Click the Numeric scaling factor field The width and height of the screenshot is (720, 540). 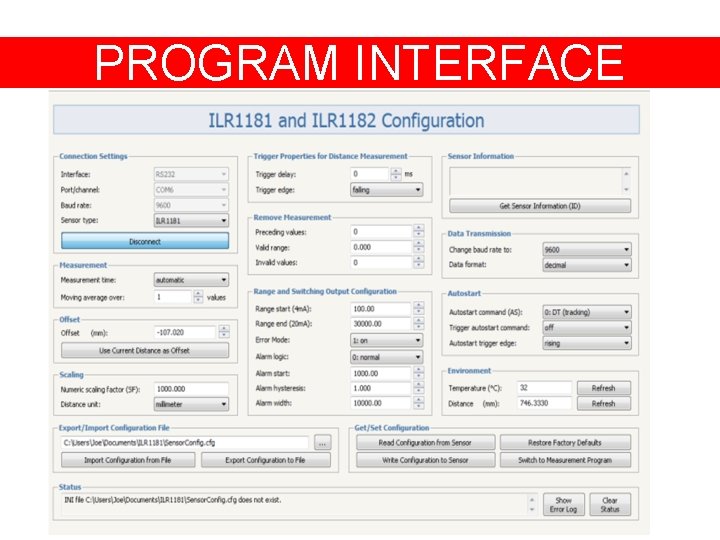click(x=191, y=389)
